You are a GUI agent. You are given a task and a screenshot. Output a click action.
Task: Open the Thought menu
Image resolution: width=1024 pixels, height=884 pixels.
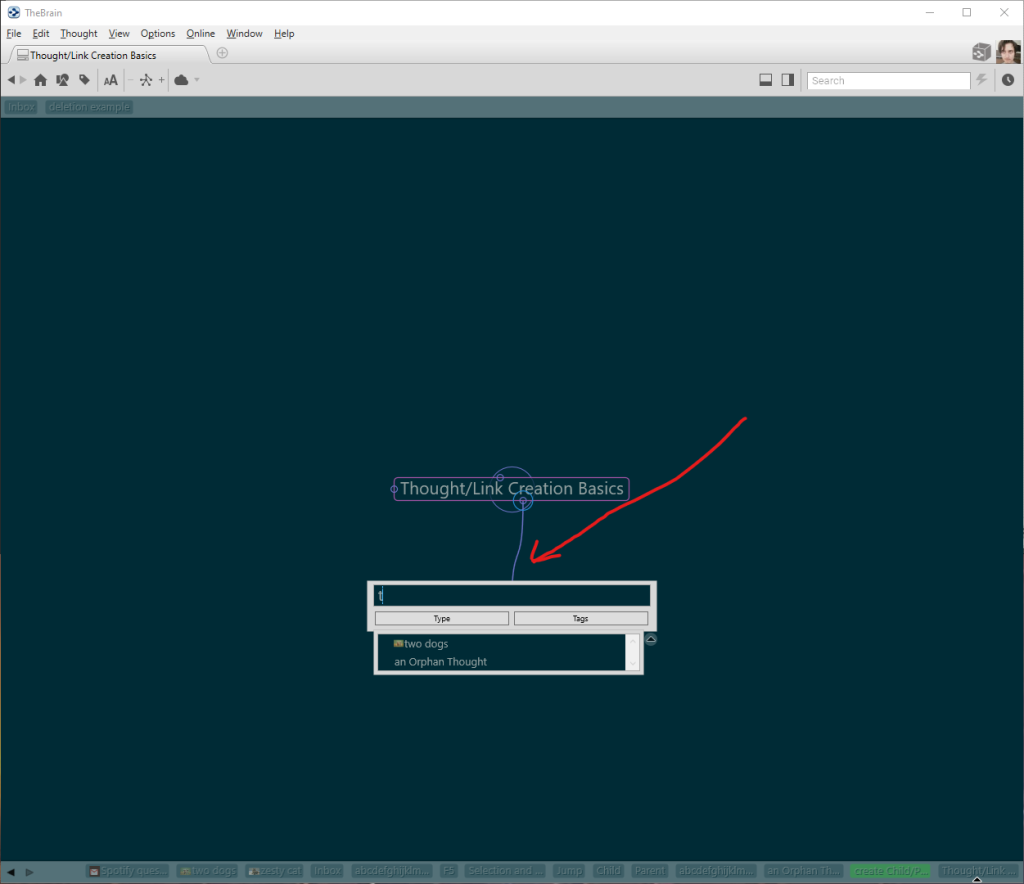pyautogui.click(x=79, y=33)
